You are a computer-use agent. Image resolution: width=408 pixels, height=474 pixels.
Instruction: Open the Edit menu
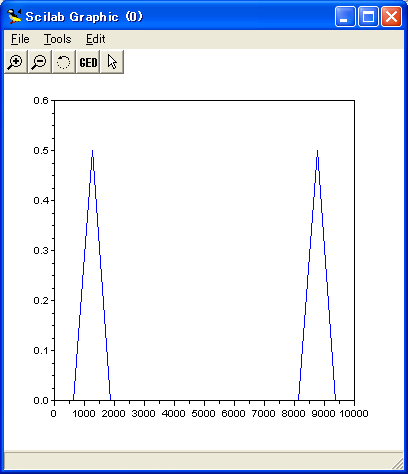[96, 39]
